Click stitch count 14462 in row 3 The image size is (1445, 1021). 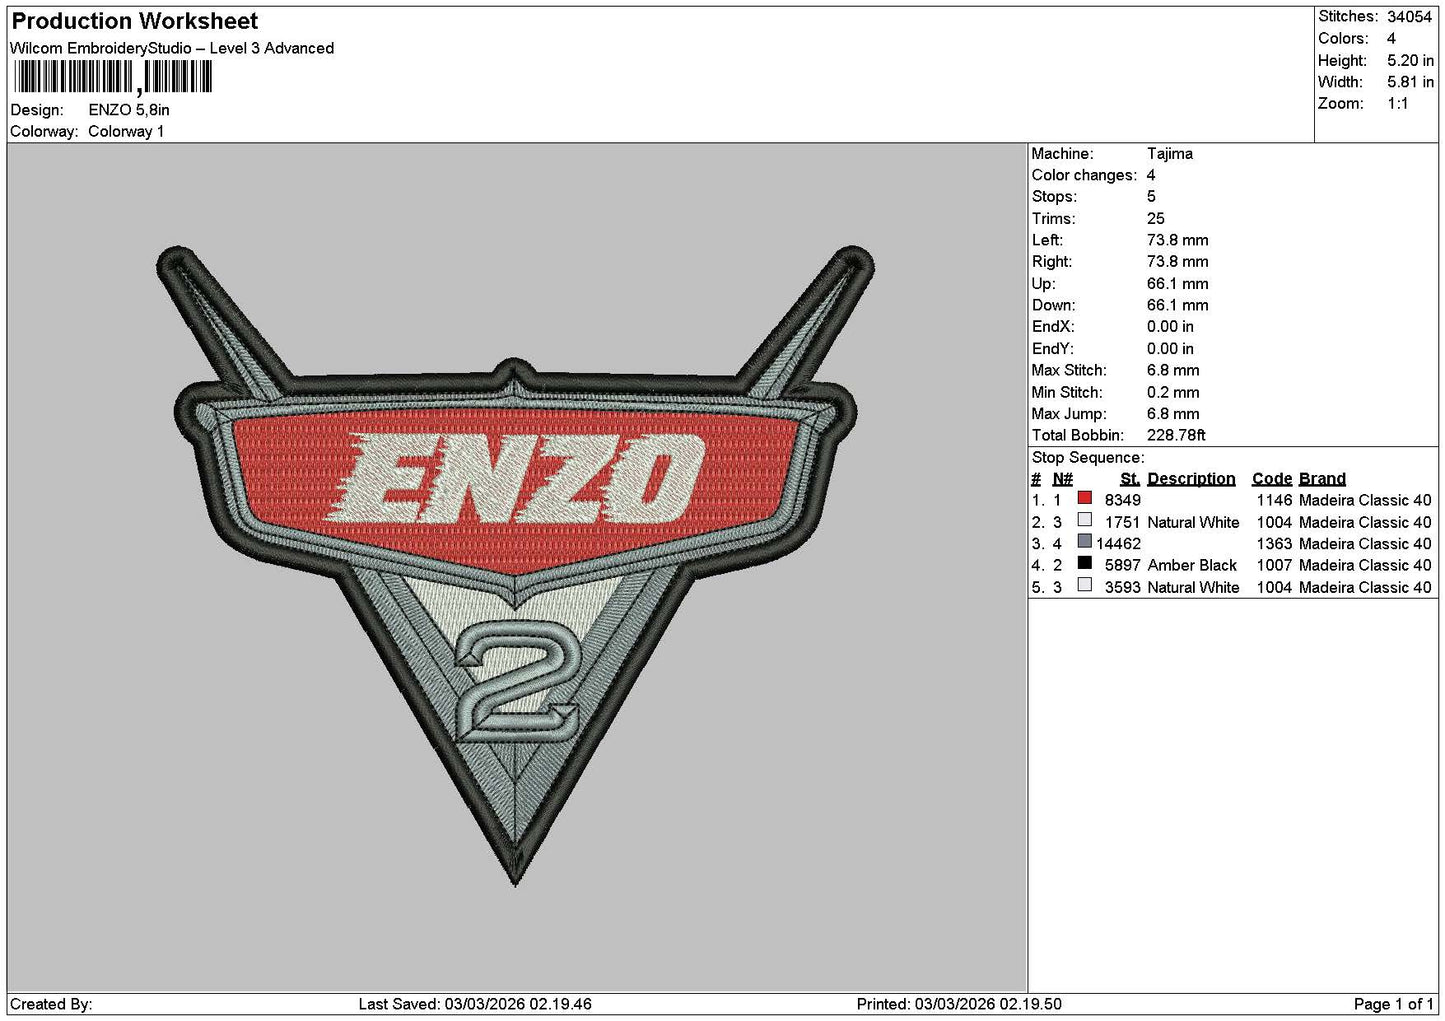(x=1118, y=544)
